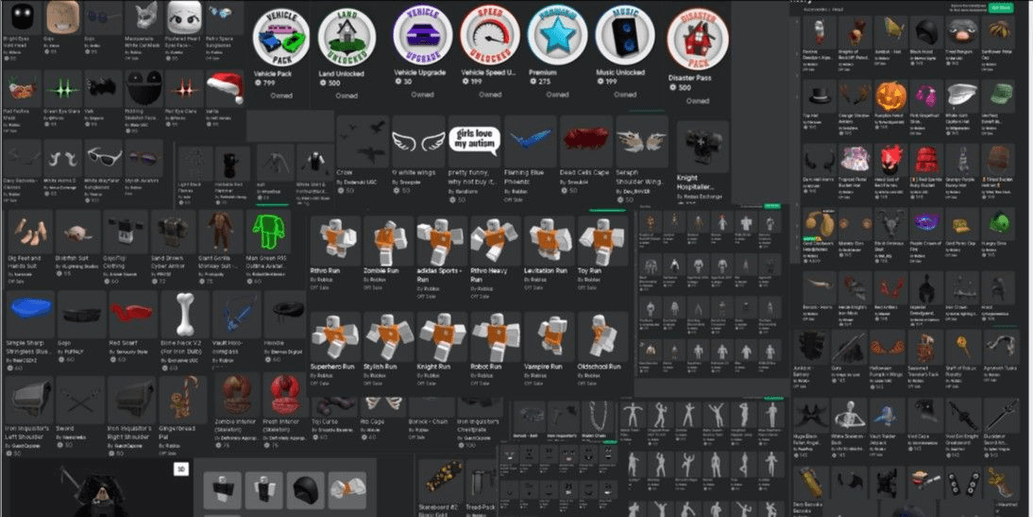Select the Stylish Run animation

(x=389, y=337)
